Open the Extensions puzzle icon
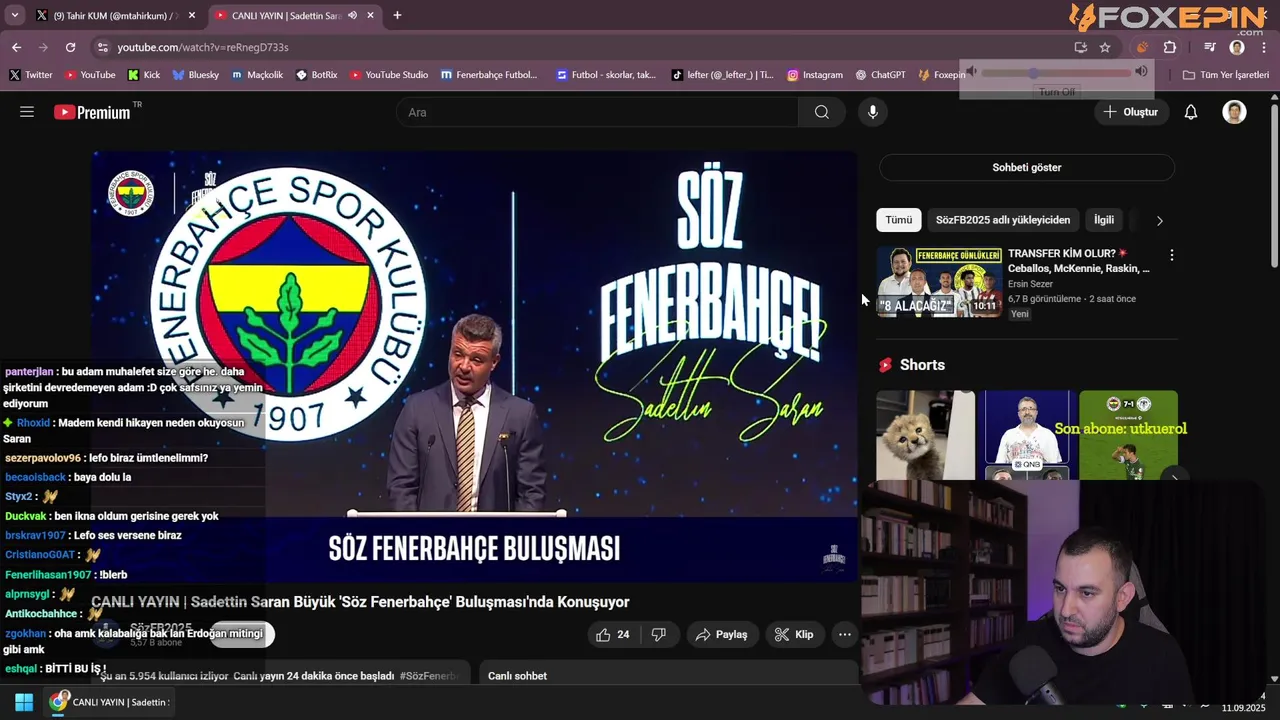Image resolution: width=1280 pixels, height=720 pixels. tap(1170, 47)
